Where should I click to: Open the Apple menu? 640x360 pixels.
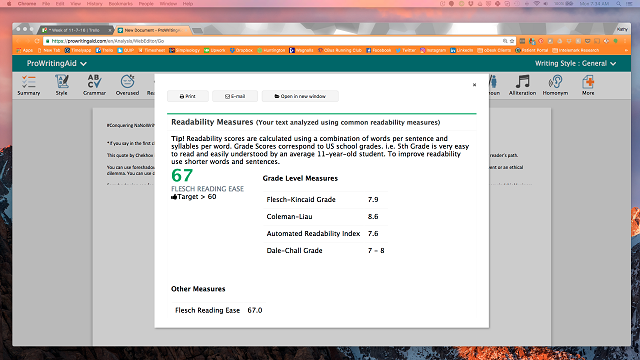[9, 4]
